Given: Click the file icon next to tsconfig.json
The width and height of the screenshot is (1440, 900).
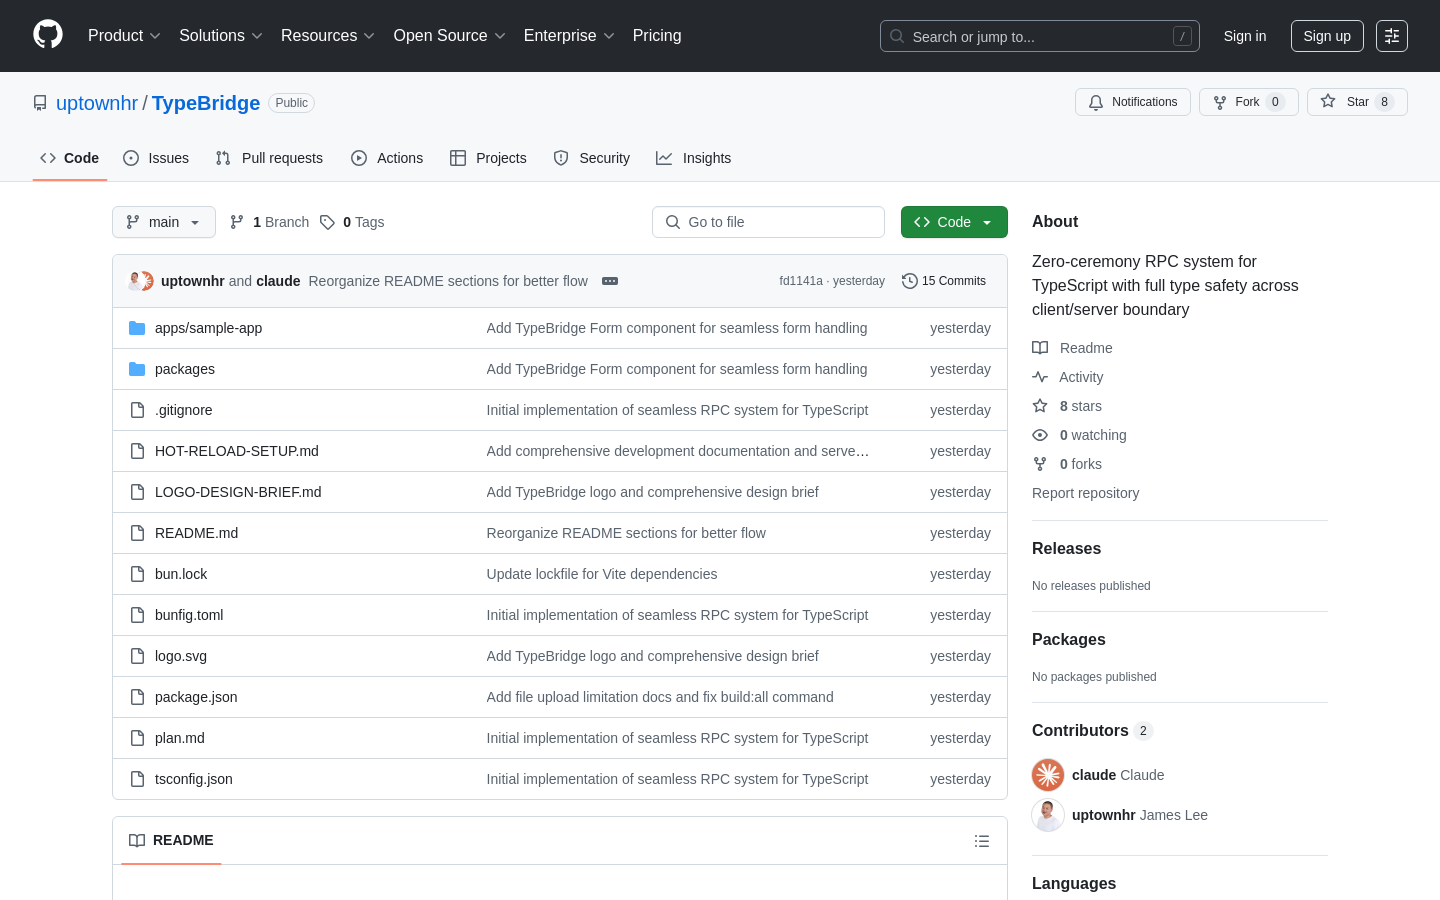Looking at the screenshot, I should (x=137, y=779).
